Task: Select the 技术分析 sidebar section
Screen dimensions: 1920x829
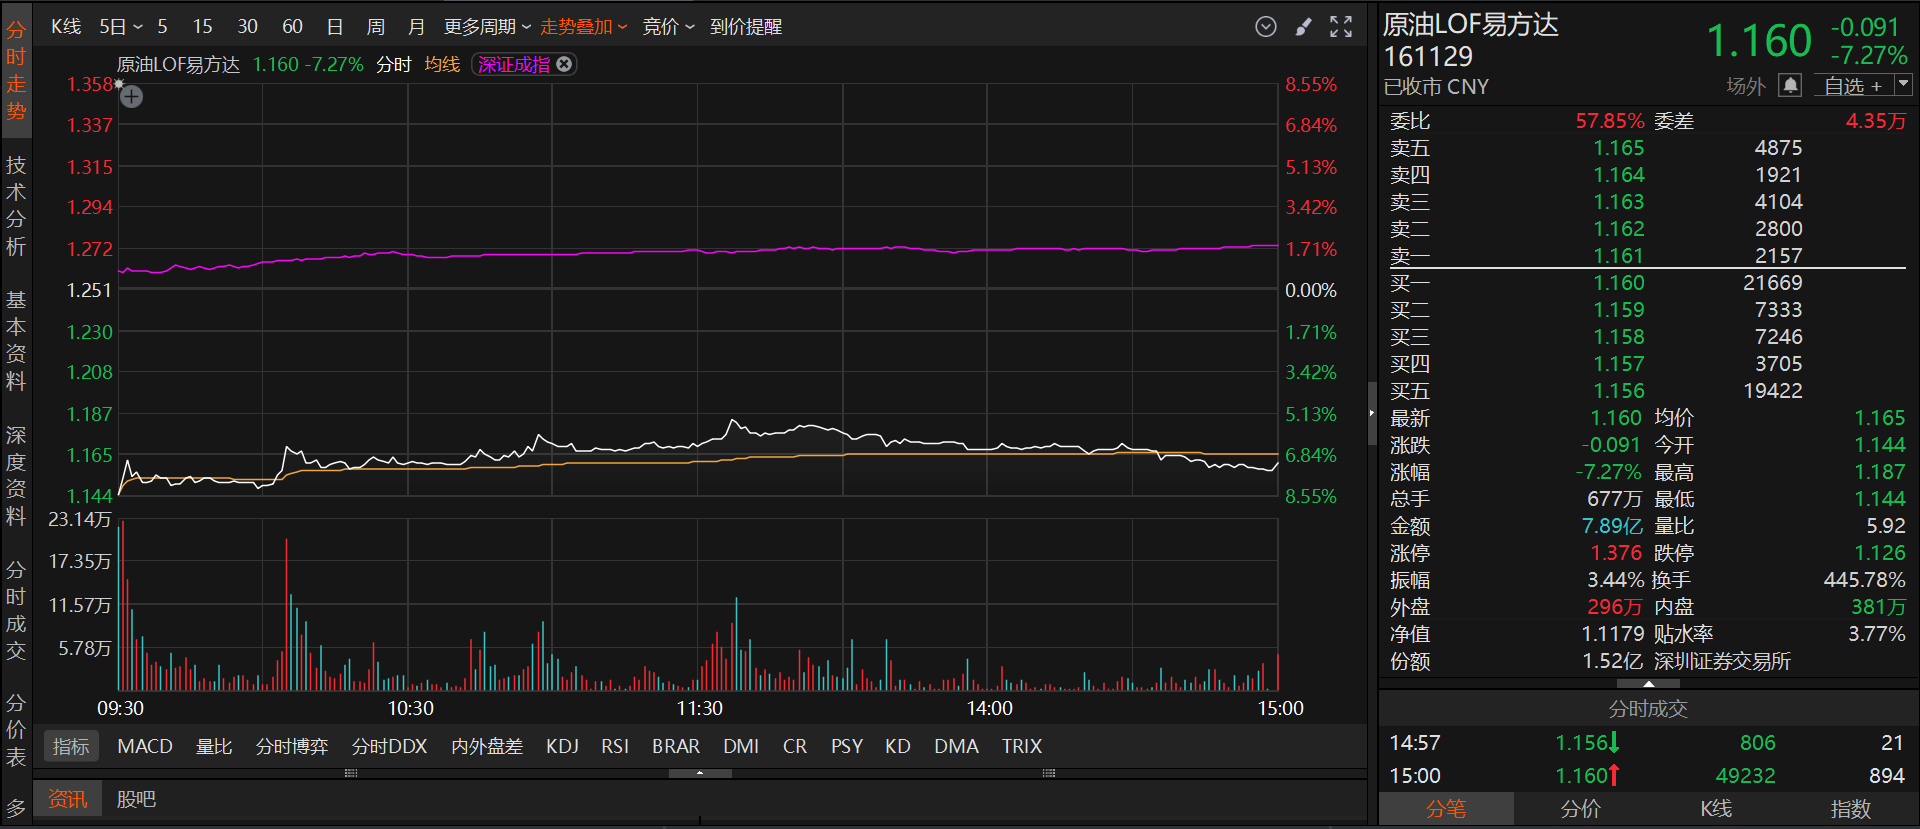Action: tap(16, 206)
